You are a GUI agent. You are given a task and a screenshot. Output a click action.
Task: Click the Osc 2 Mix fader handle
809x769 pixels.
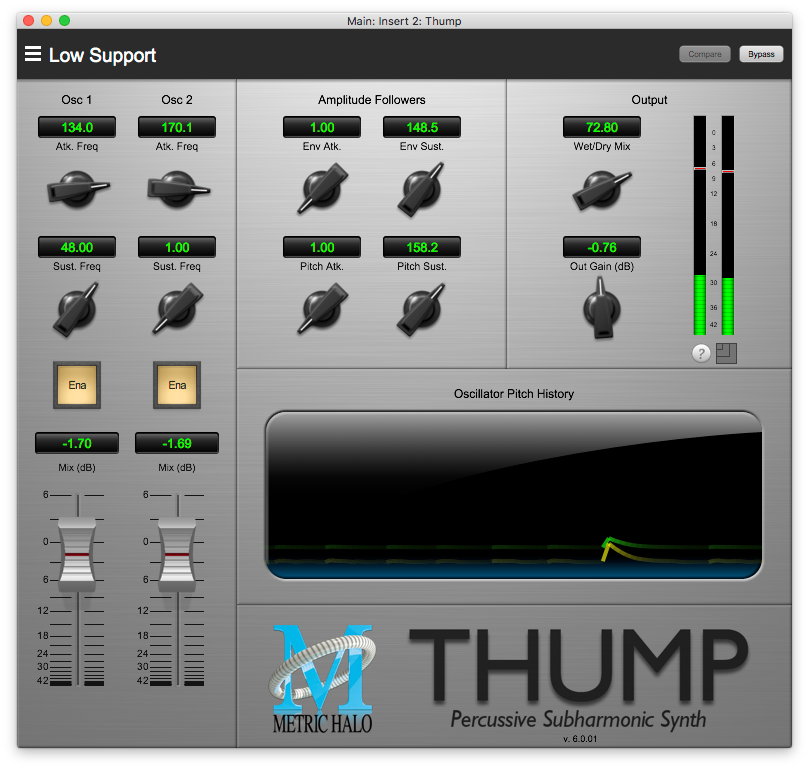click(177, 552)
